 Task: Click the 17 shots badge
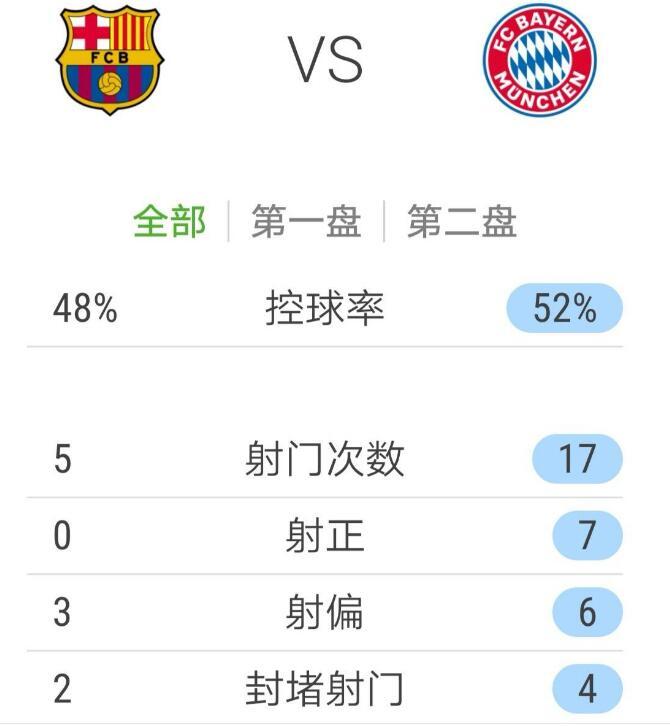tap(577, 460)
